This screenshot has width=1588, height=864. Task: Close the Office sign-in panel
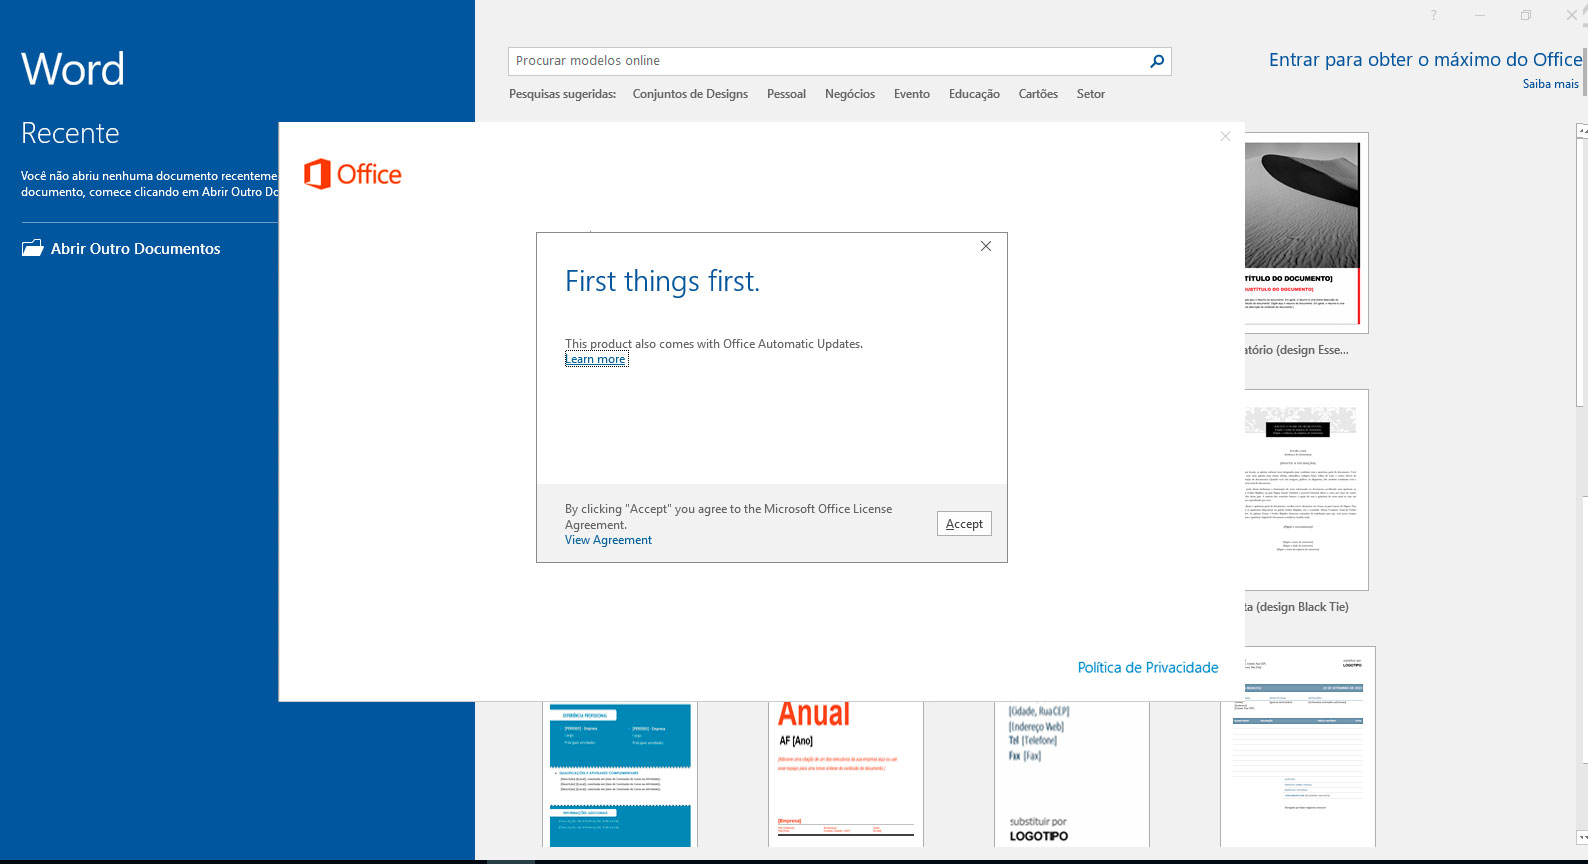coord(1225,136)
